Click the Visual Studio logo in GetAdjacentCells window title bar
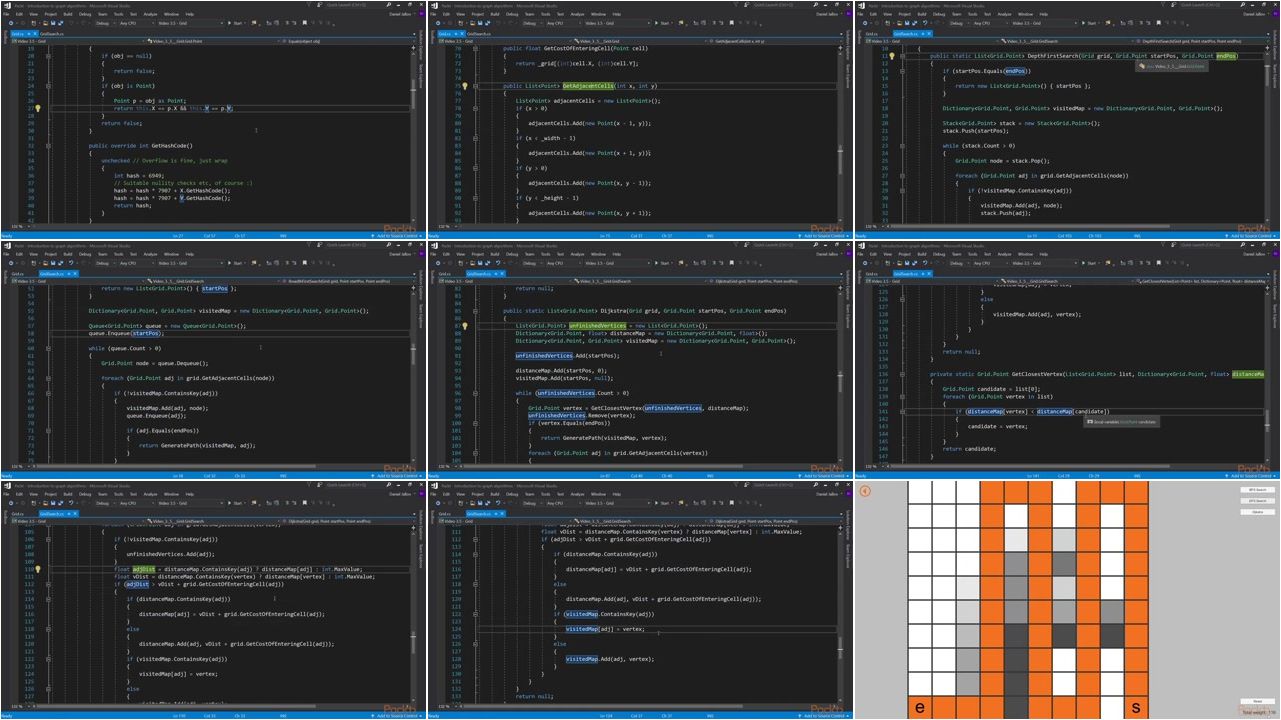Image resolution: width=1281 pixels, height=720 pixels. (433, 5)
